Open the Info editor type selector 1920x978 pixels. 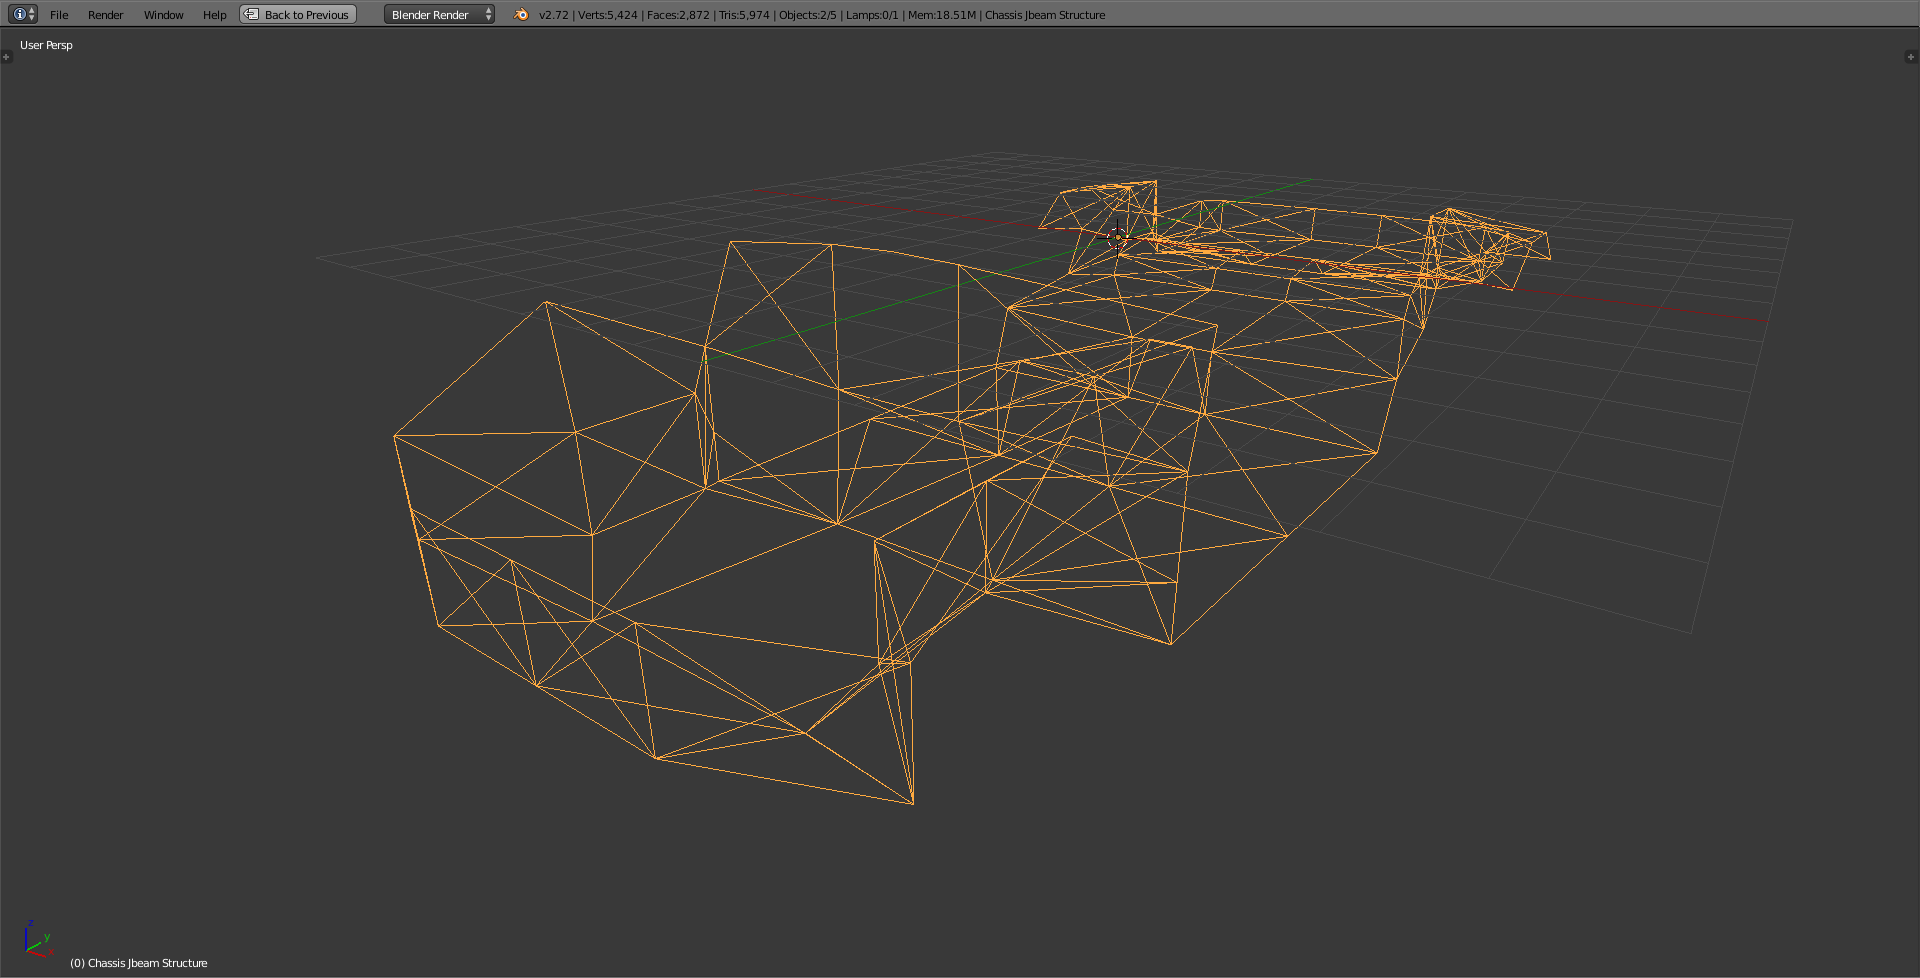(22, 14)
